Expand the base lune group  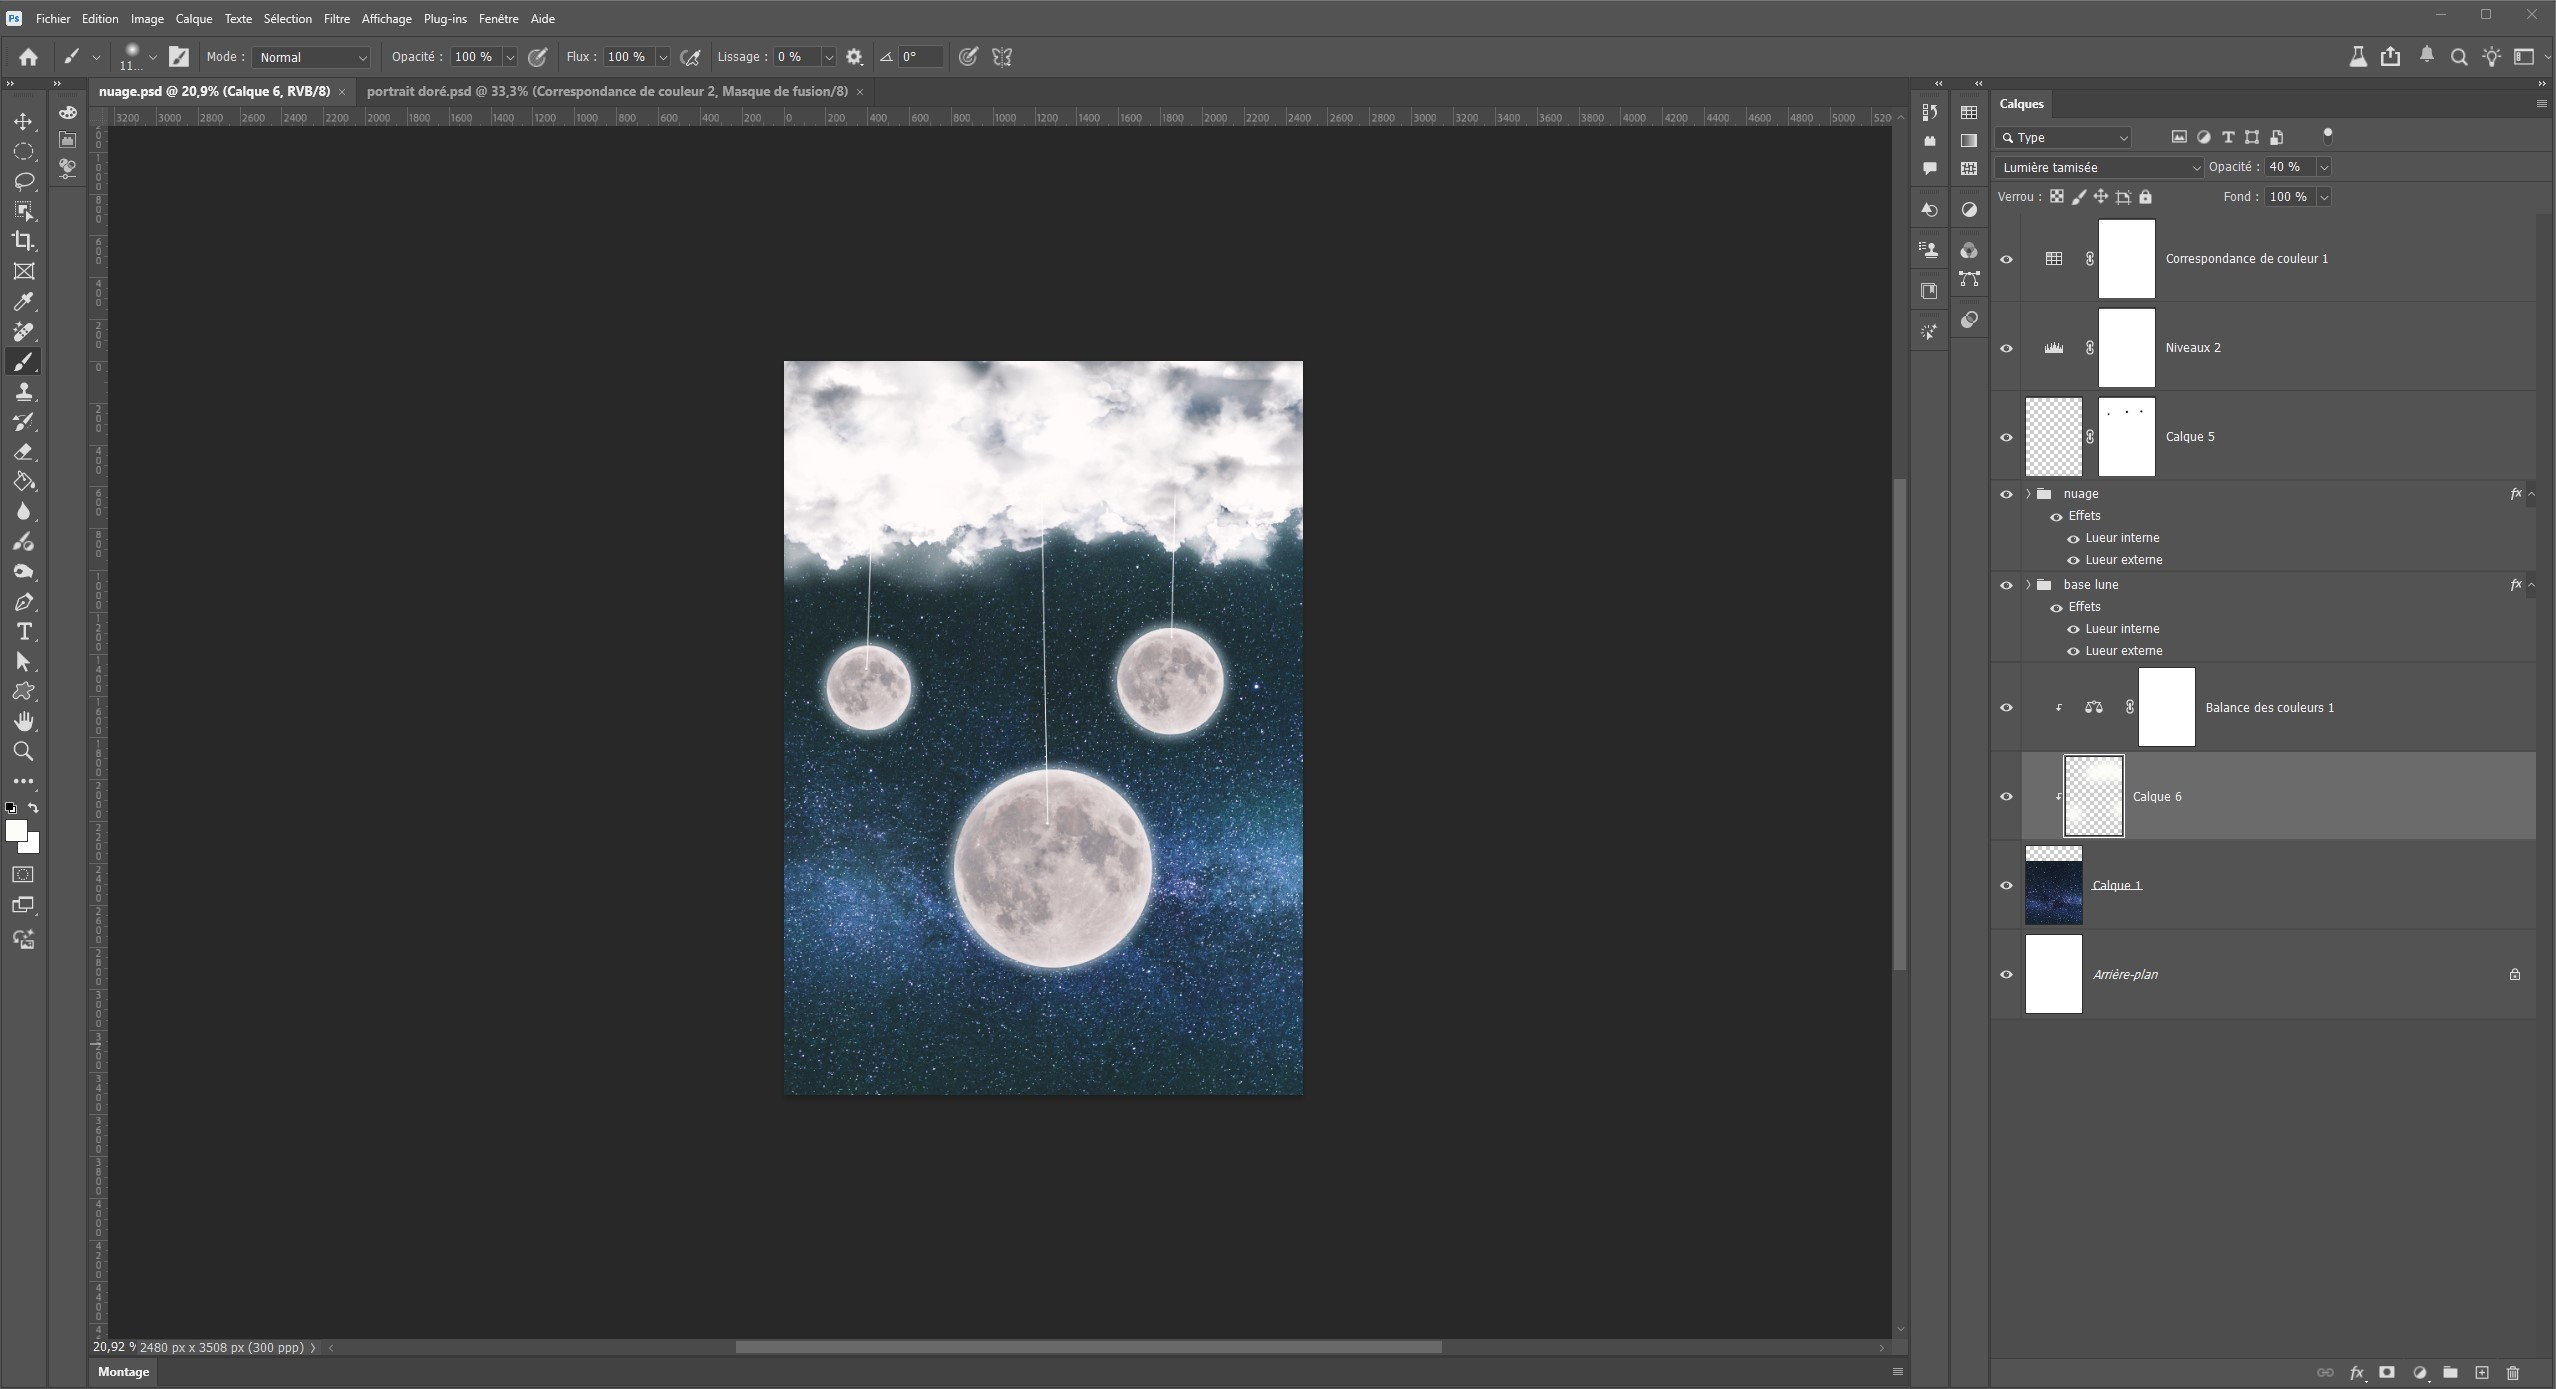pos(2028,585)
